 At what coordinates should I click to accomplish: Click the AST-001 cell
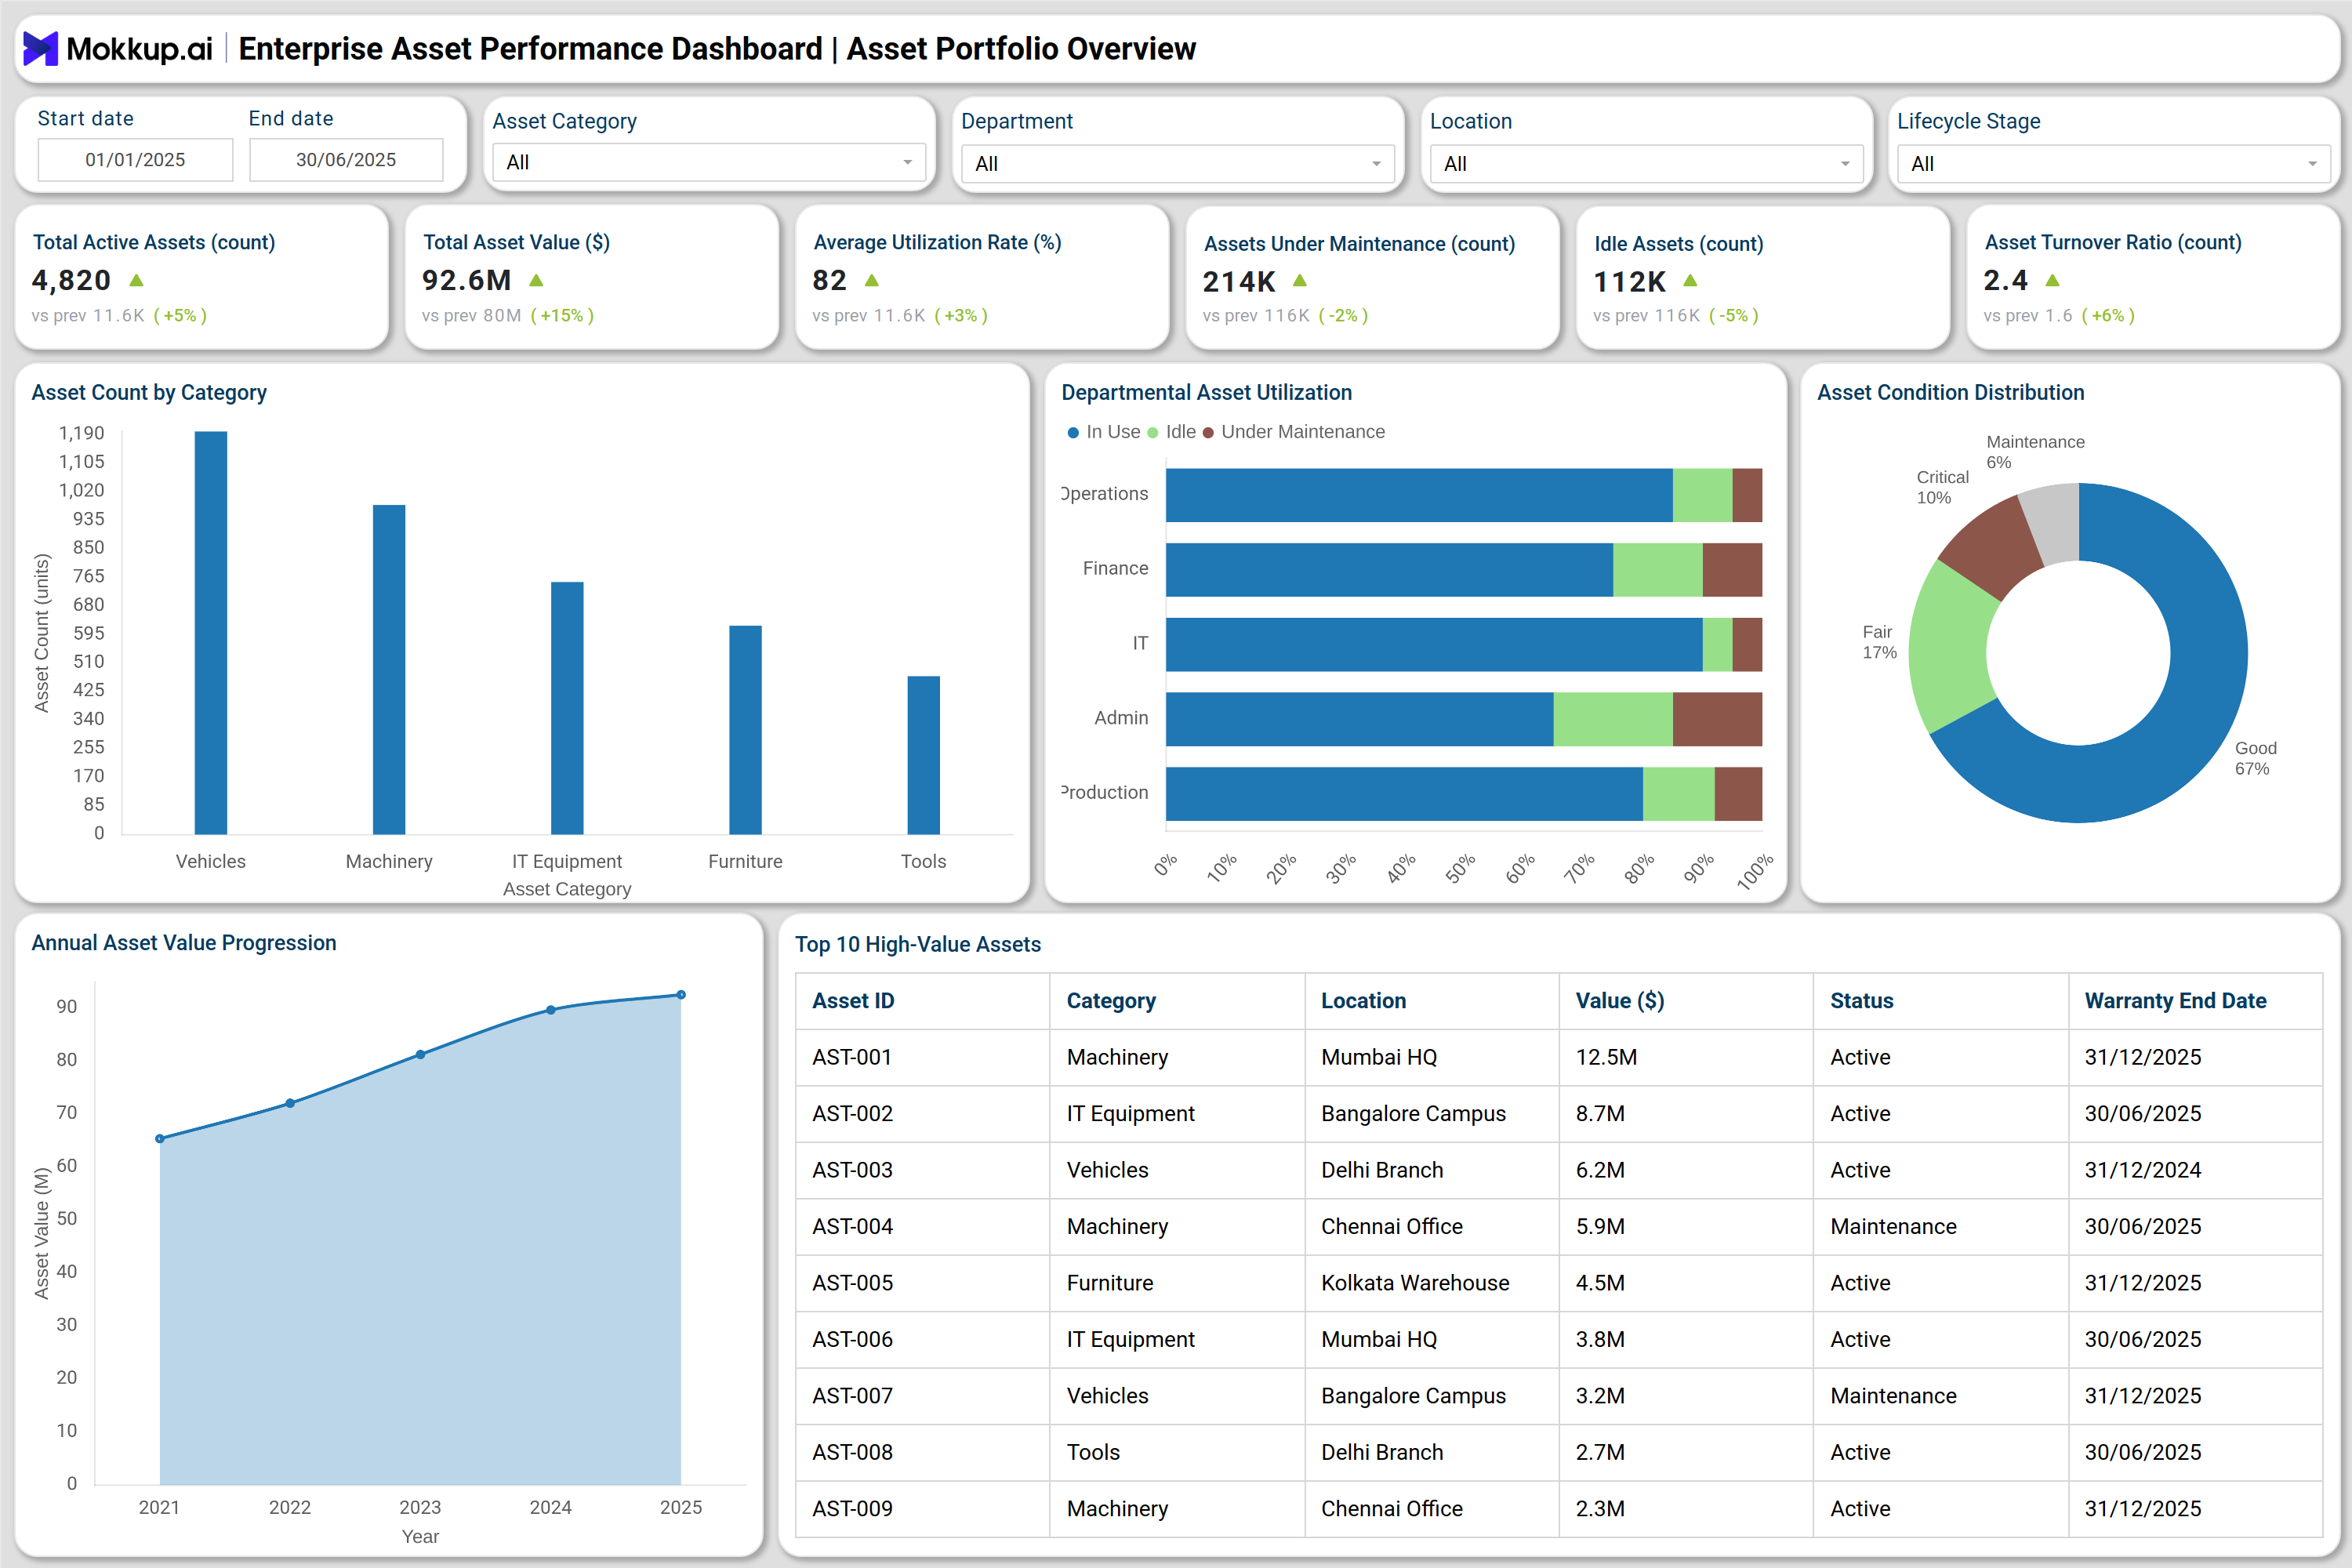pos(922,1058)
